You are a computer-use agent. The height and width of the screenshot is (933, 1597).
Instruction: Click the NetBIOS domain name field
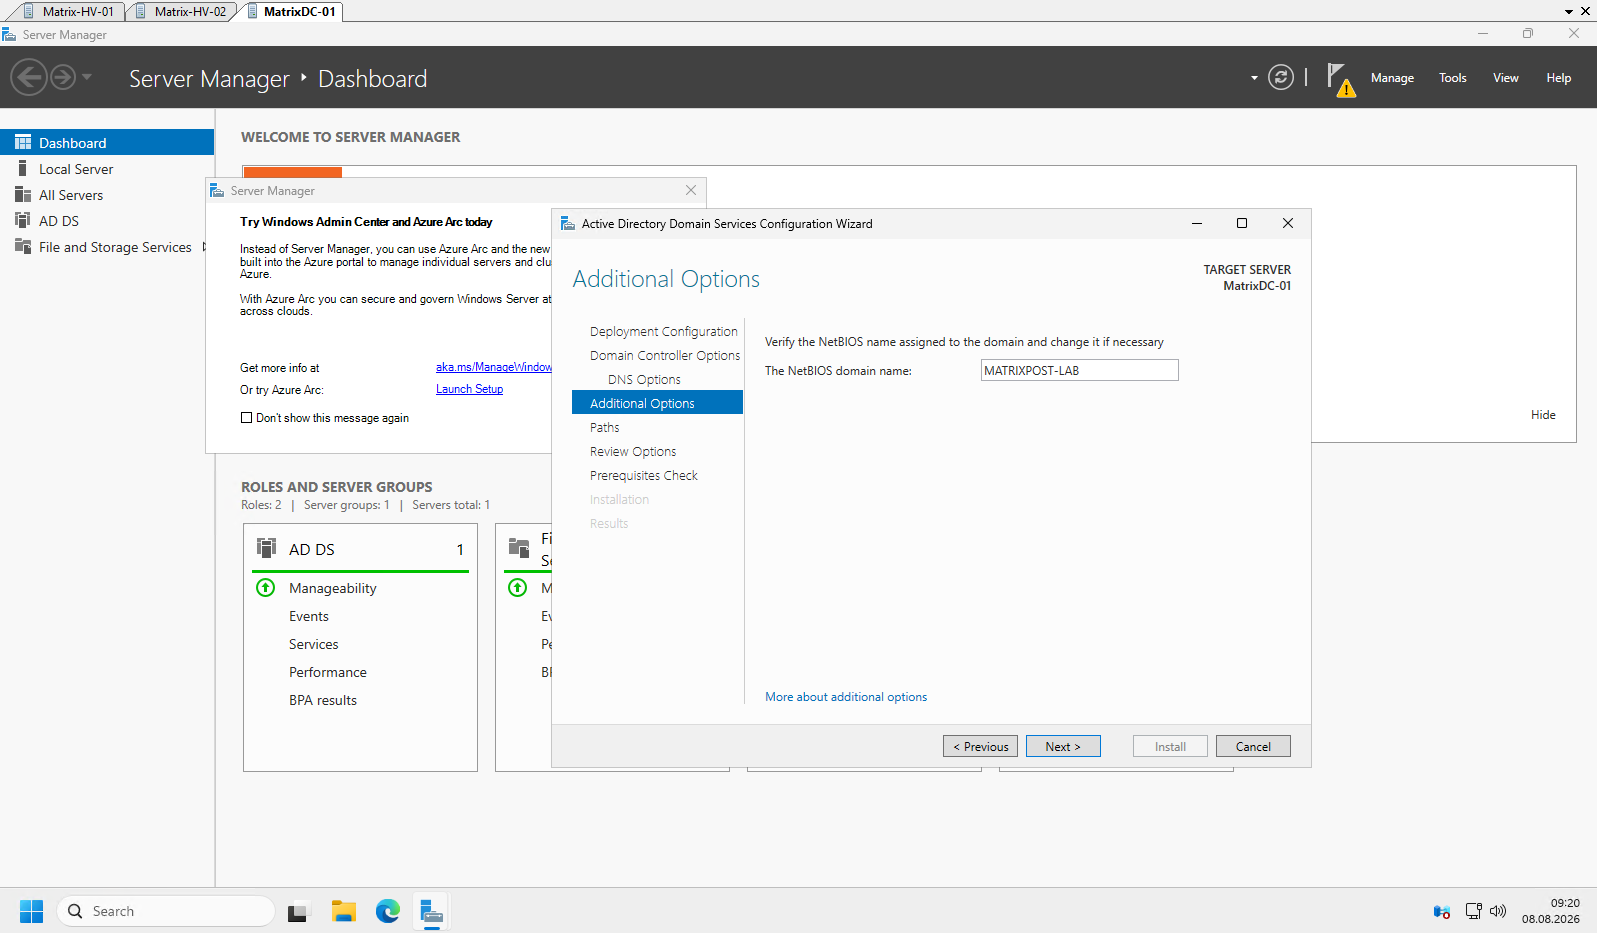coord(1079,370)
